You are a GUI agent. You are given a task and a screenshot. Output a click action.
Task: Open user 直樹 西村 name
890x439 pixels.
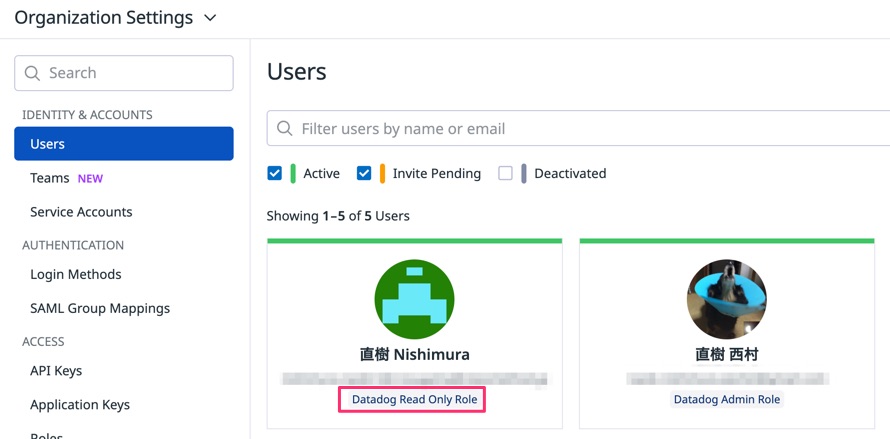click(727, 355)
